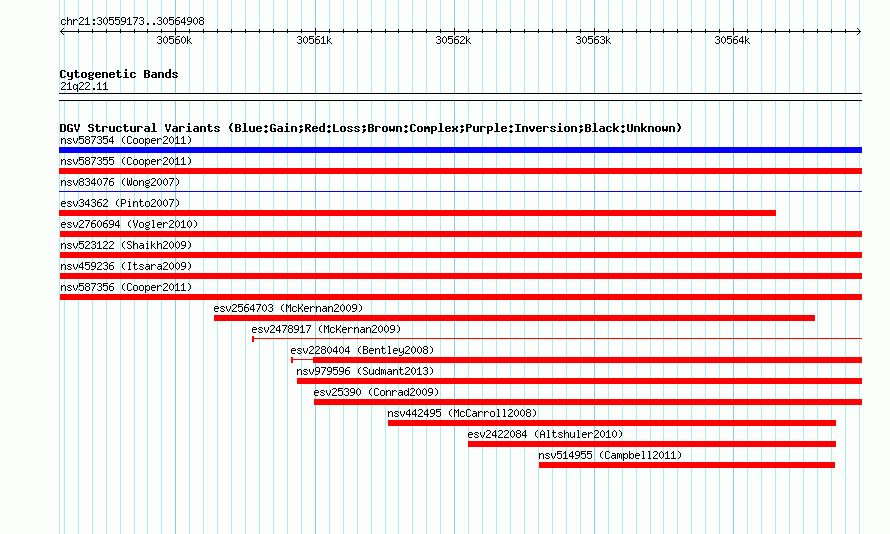
Task: Open the nsv587355 (Cooper2011) label
Action: (126, 161)
